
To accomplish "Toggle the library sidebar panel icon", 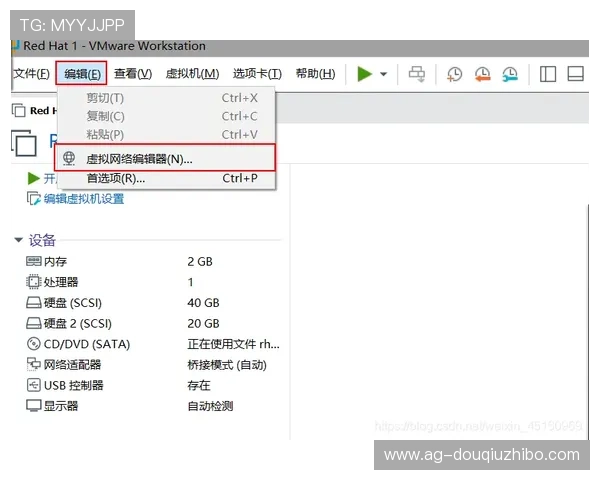I will (548, 73).
